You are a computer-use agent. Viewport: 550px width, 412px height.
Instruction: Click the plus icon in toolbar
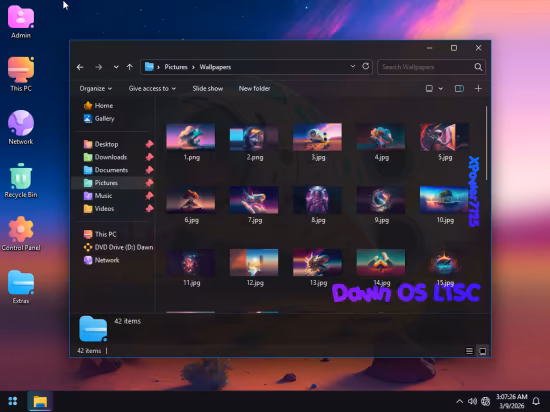(478, 88)
